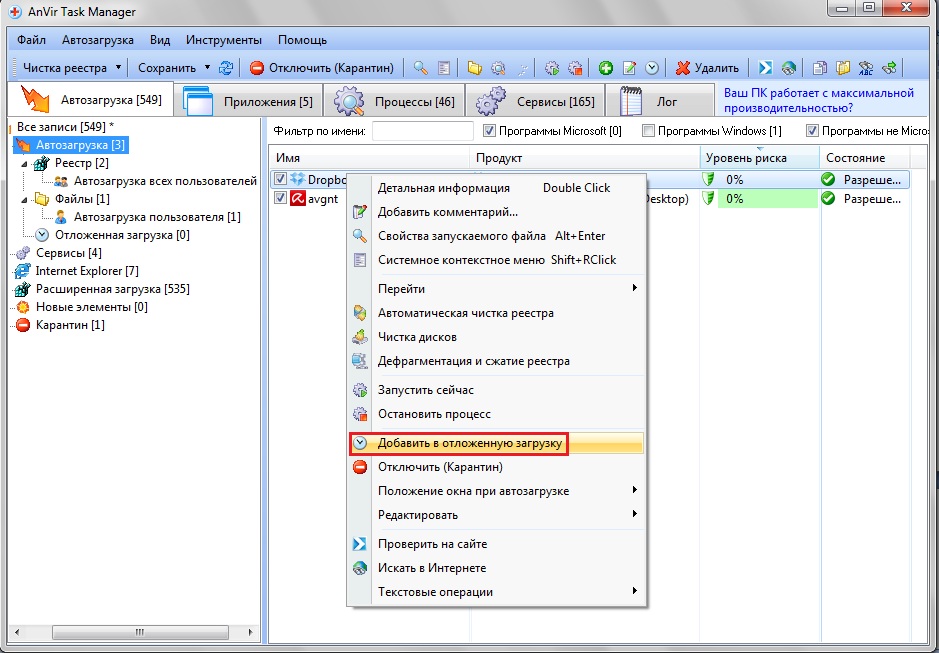Click the copy documents toolbar icon
This screenshot has height=653, width=939.
[820, 68]
